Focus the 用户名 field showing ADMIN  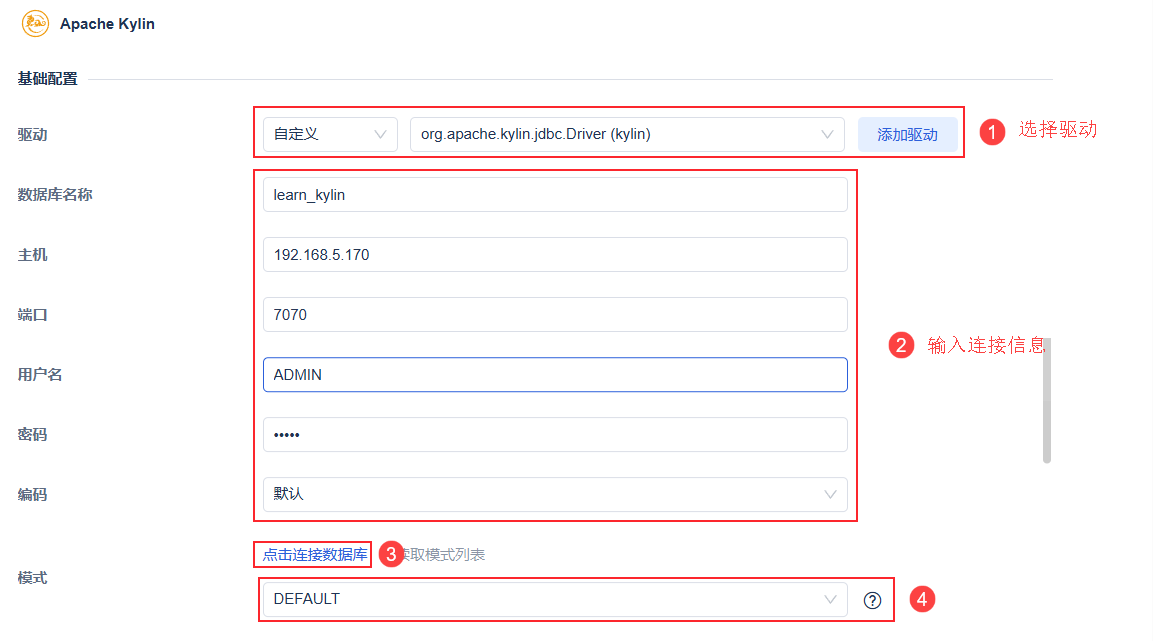coord(555,375)
